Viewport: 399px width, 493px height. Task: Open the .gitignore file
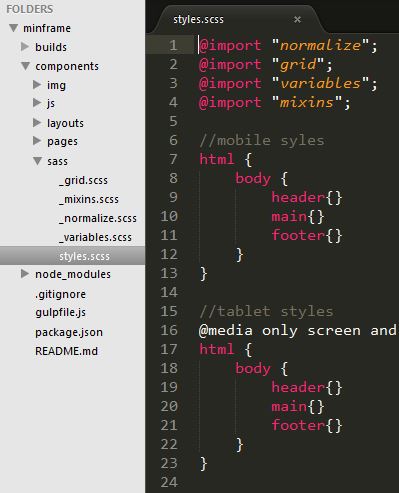[x=60, y=294]
